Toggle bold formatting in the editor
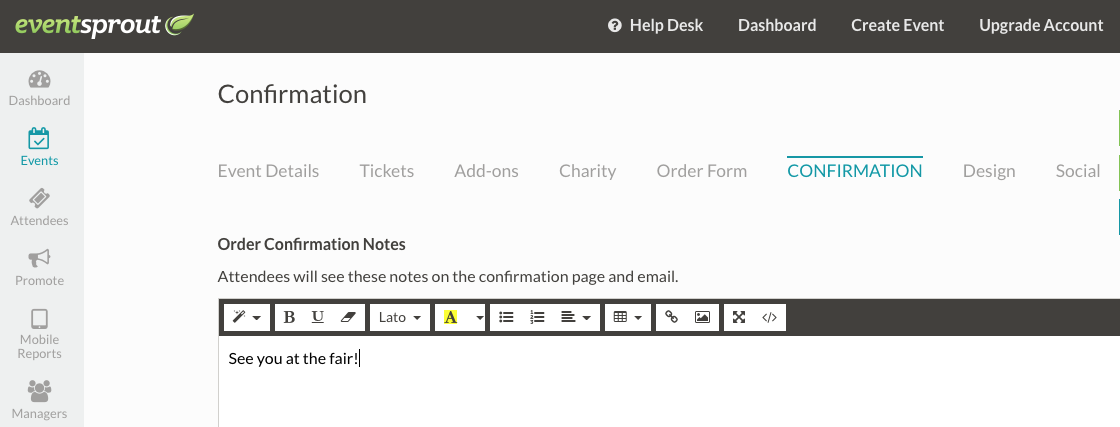Image resolution: width=1120 pixels, height=427 pixels. tap(289, 317)
